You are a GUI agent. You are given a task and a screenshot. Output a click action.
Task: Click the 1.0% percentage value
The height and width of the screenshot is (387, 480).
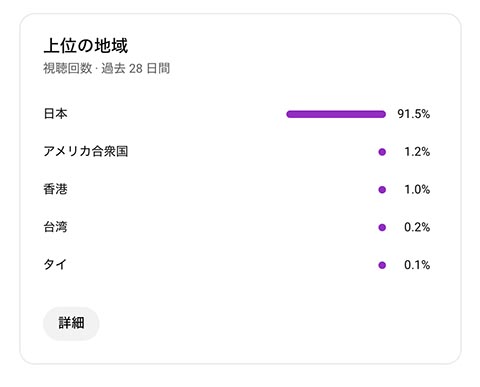[417, 190]
